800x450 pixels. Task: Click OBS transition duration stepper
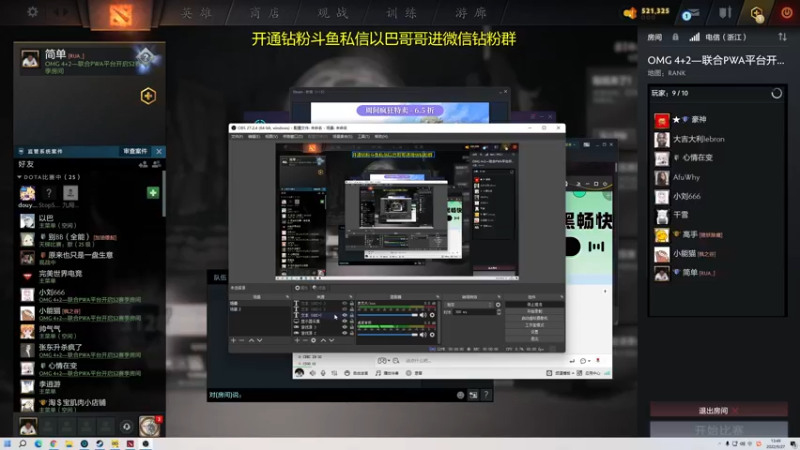(x=498, y=312)
